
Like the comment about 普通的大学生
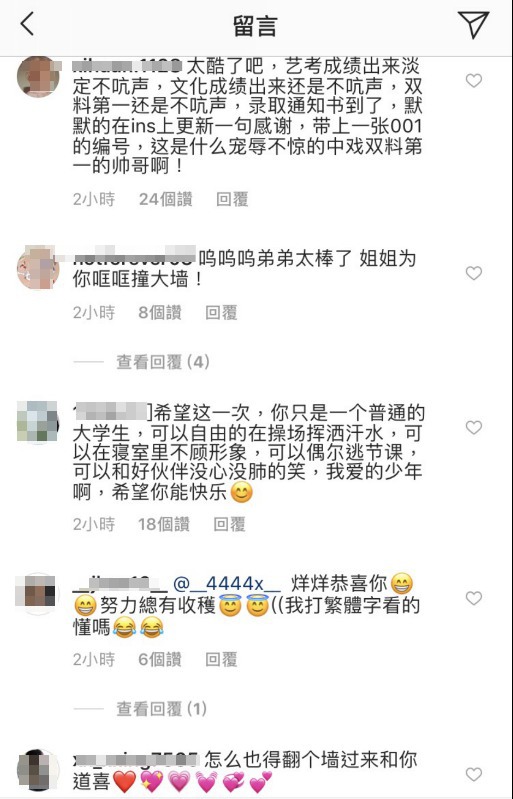click(x=474, y=427)
